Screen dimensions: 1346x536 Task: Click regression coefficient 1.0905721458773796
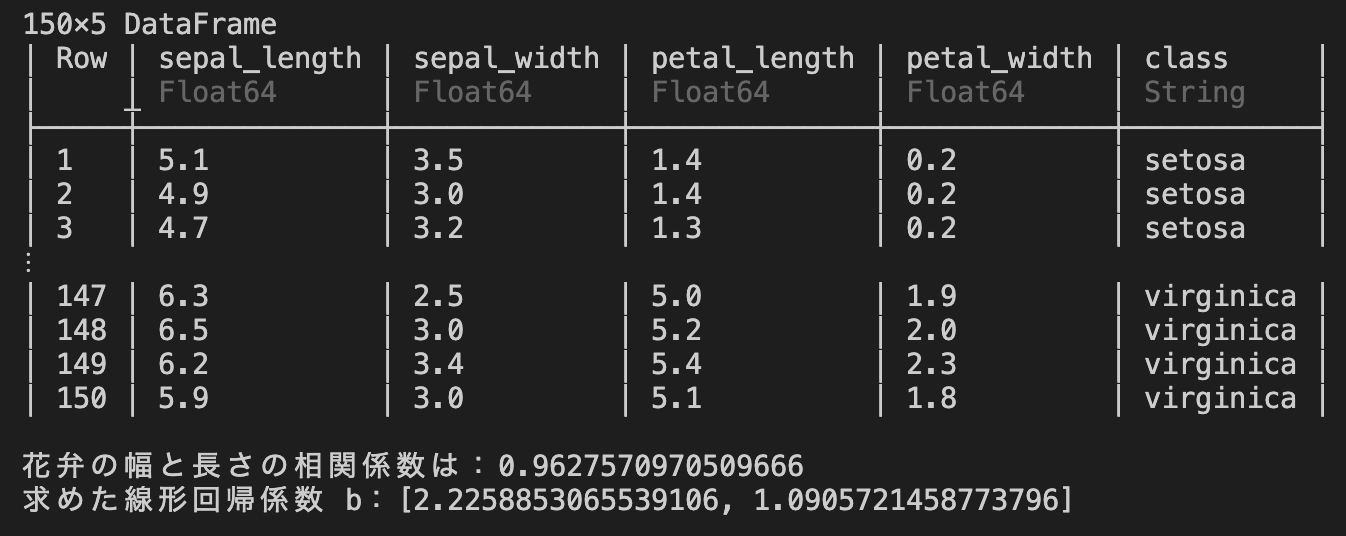906,499
